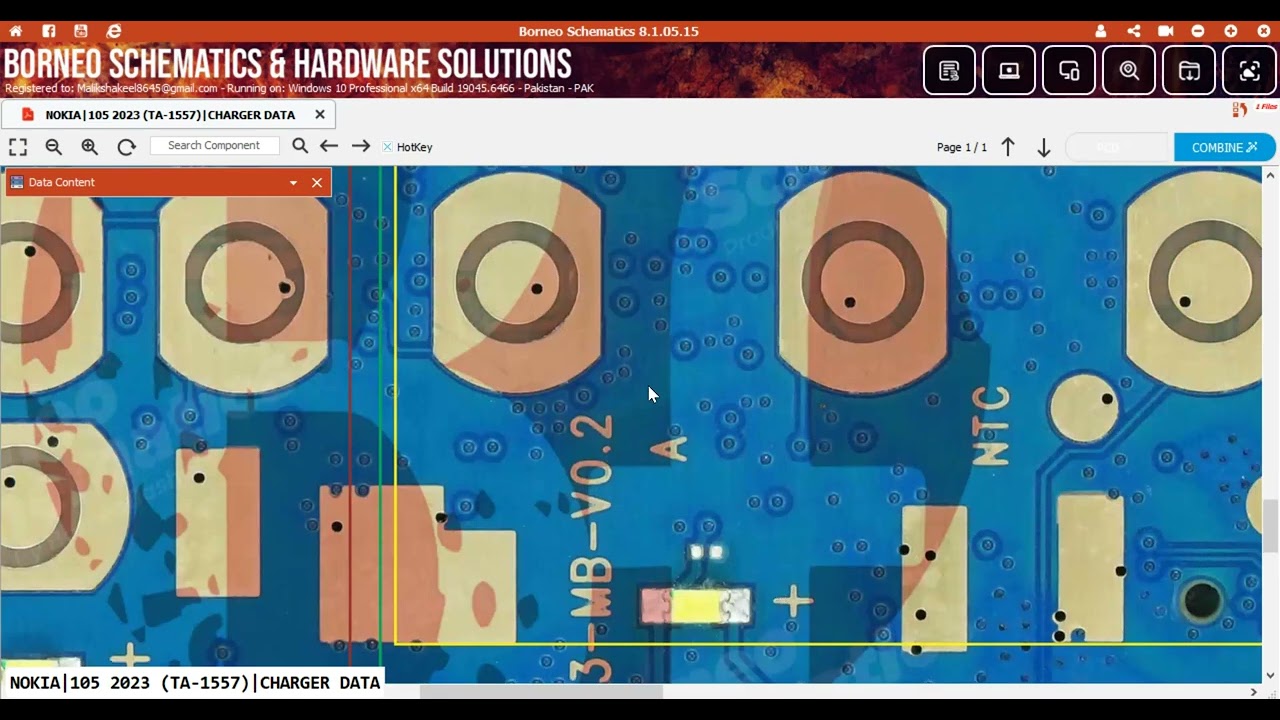Zoom in on the board image

pos(90,147)
